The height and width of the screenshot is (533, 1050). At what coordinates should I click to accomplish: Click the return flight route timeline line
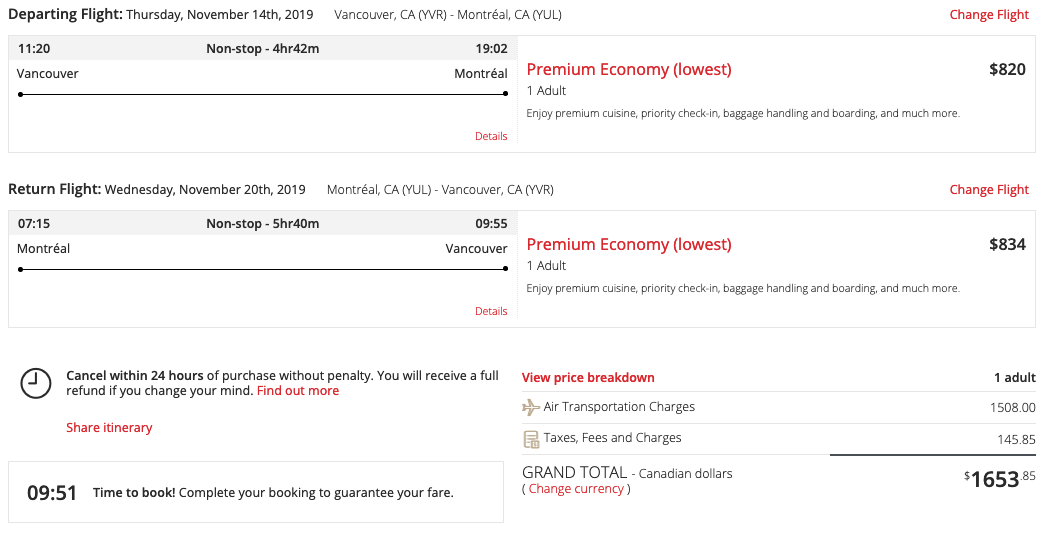tap(263, 270)
